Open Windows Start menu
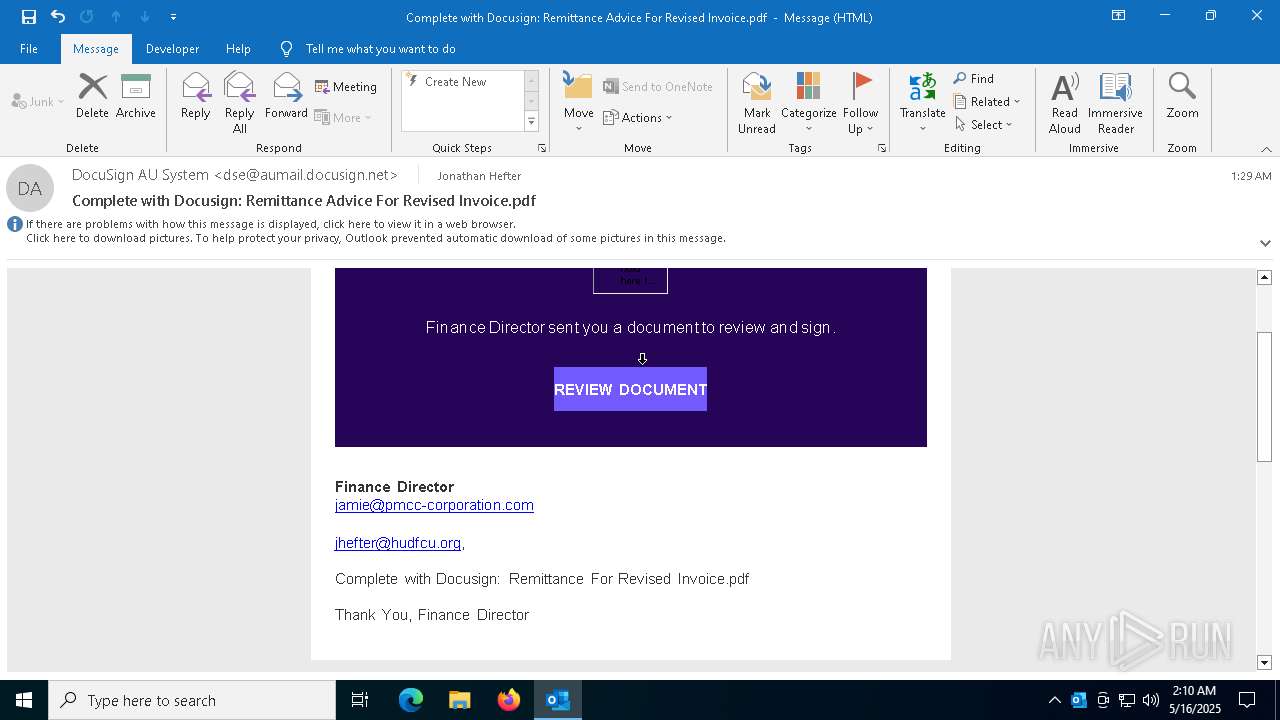 click(x=24, y=700)
